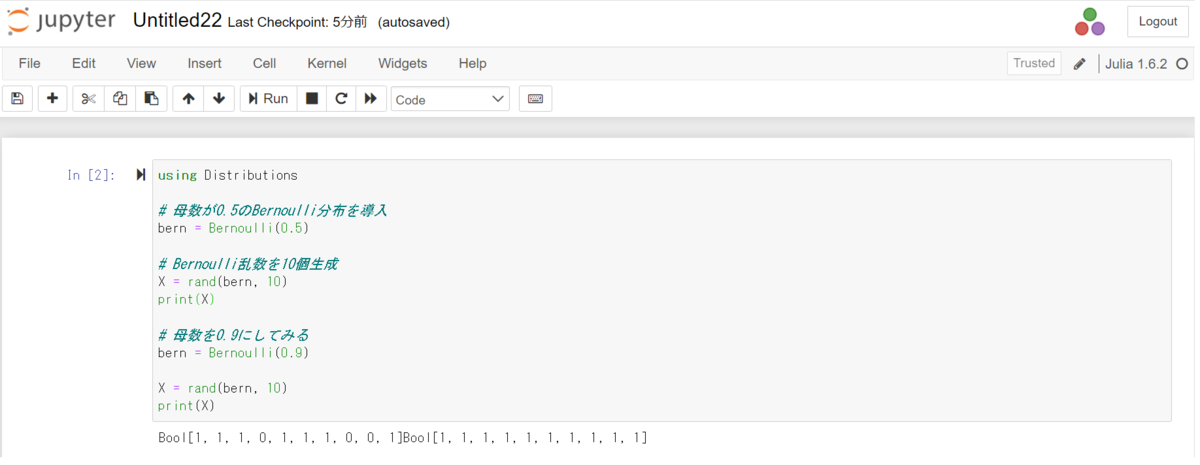Click the 'Julia 1.6.2' kernel name

(1136, 64)
